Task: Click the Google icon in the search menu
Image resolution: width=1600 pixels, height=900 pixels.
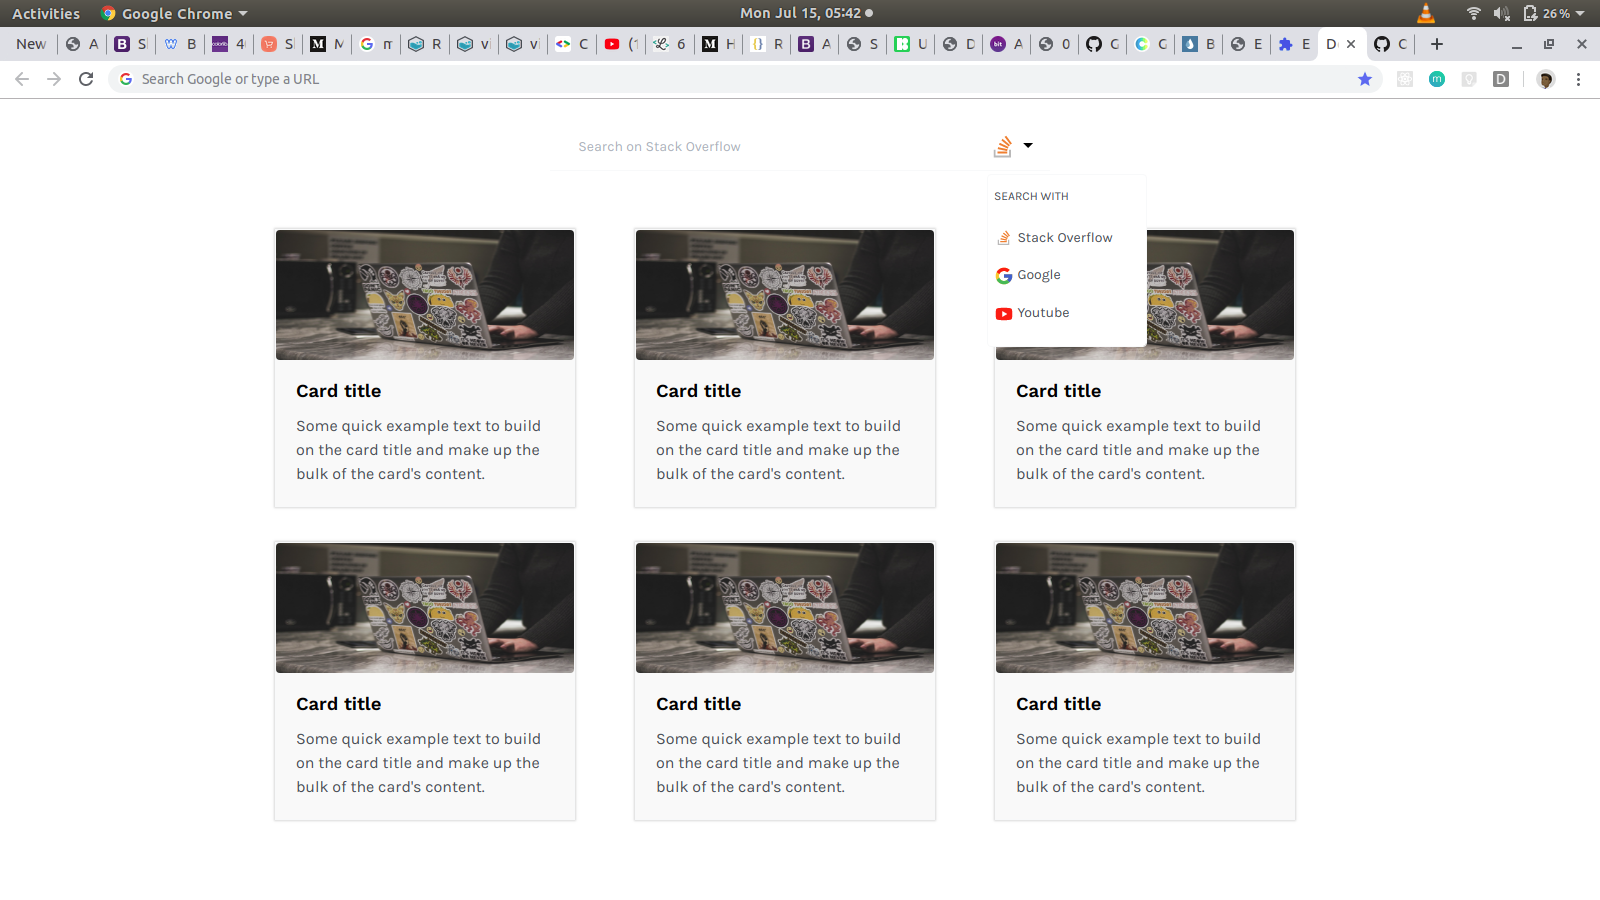Action: pos(1003,275)
